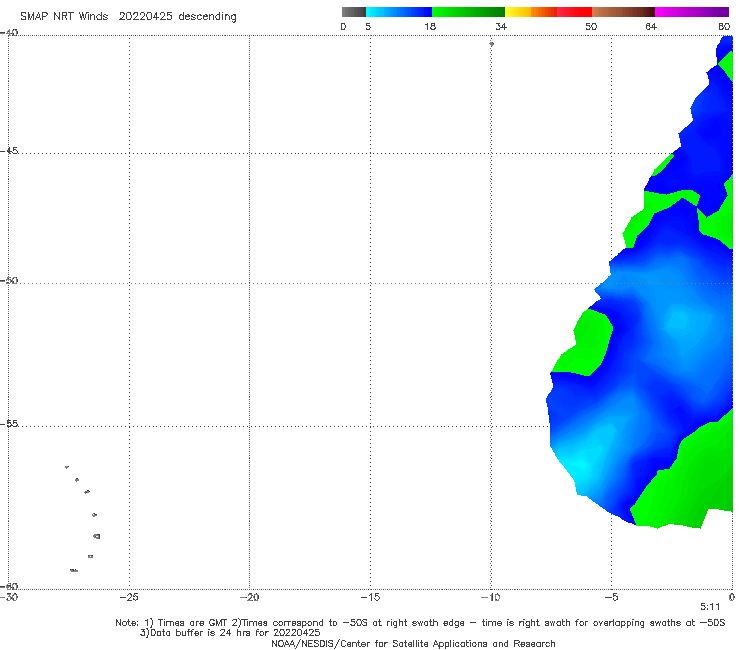Click the gray segment of the color bar
Image resolution: width=740 pixels, height=650 pixels.
354,12
